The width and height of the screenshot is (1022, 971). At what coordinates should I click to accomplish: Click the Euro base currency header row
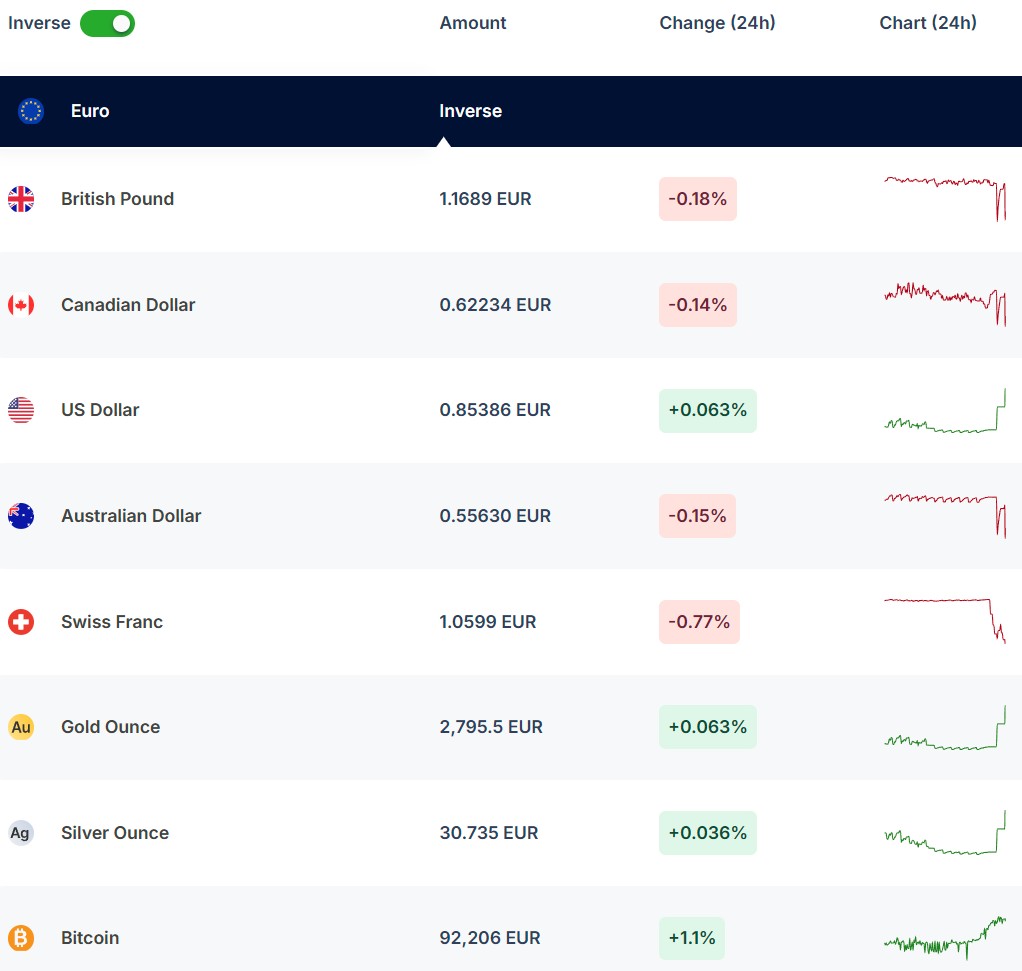click(x=250, y=111)
